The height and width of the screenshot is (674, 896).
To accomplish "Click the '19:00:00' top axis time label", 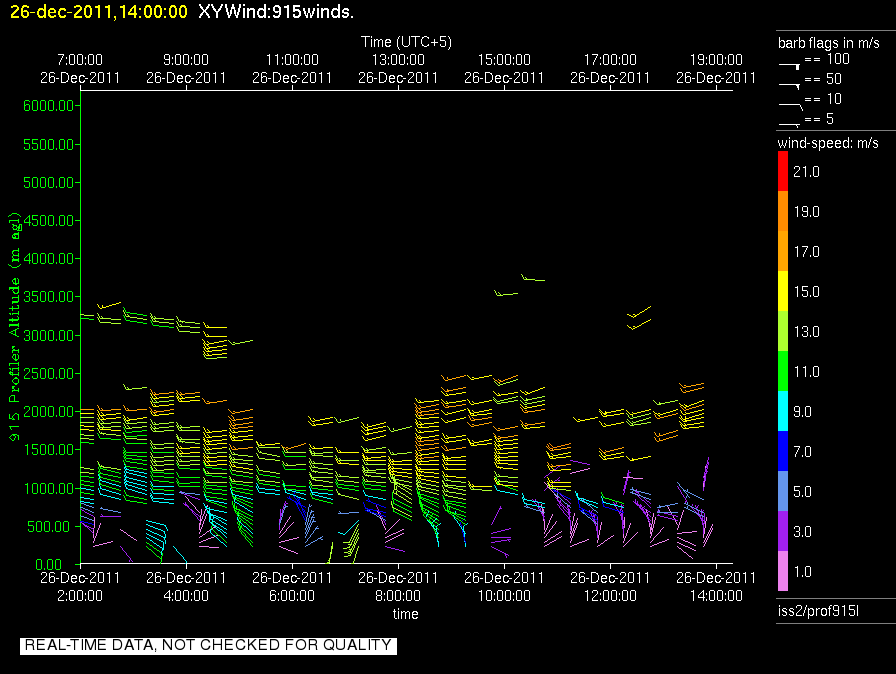I will coord(716,59).
